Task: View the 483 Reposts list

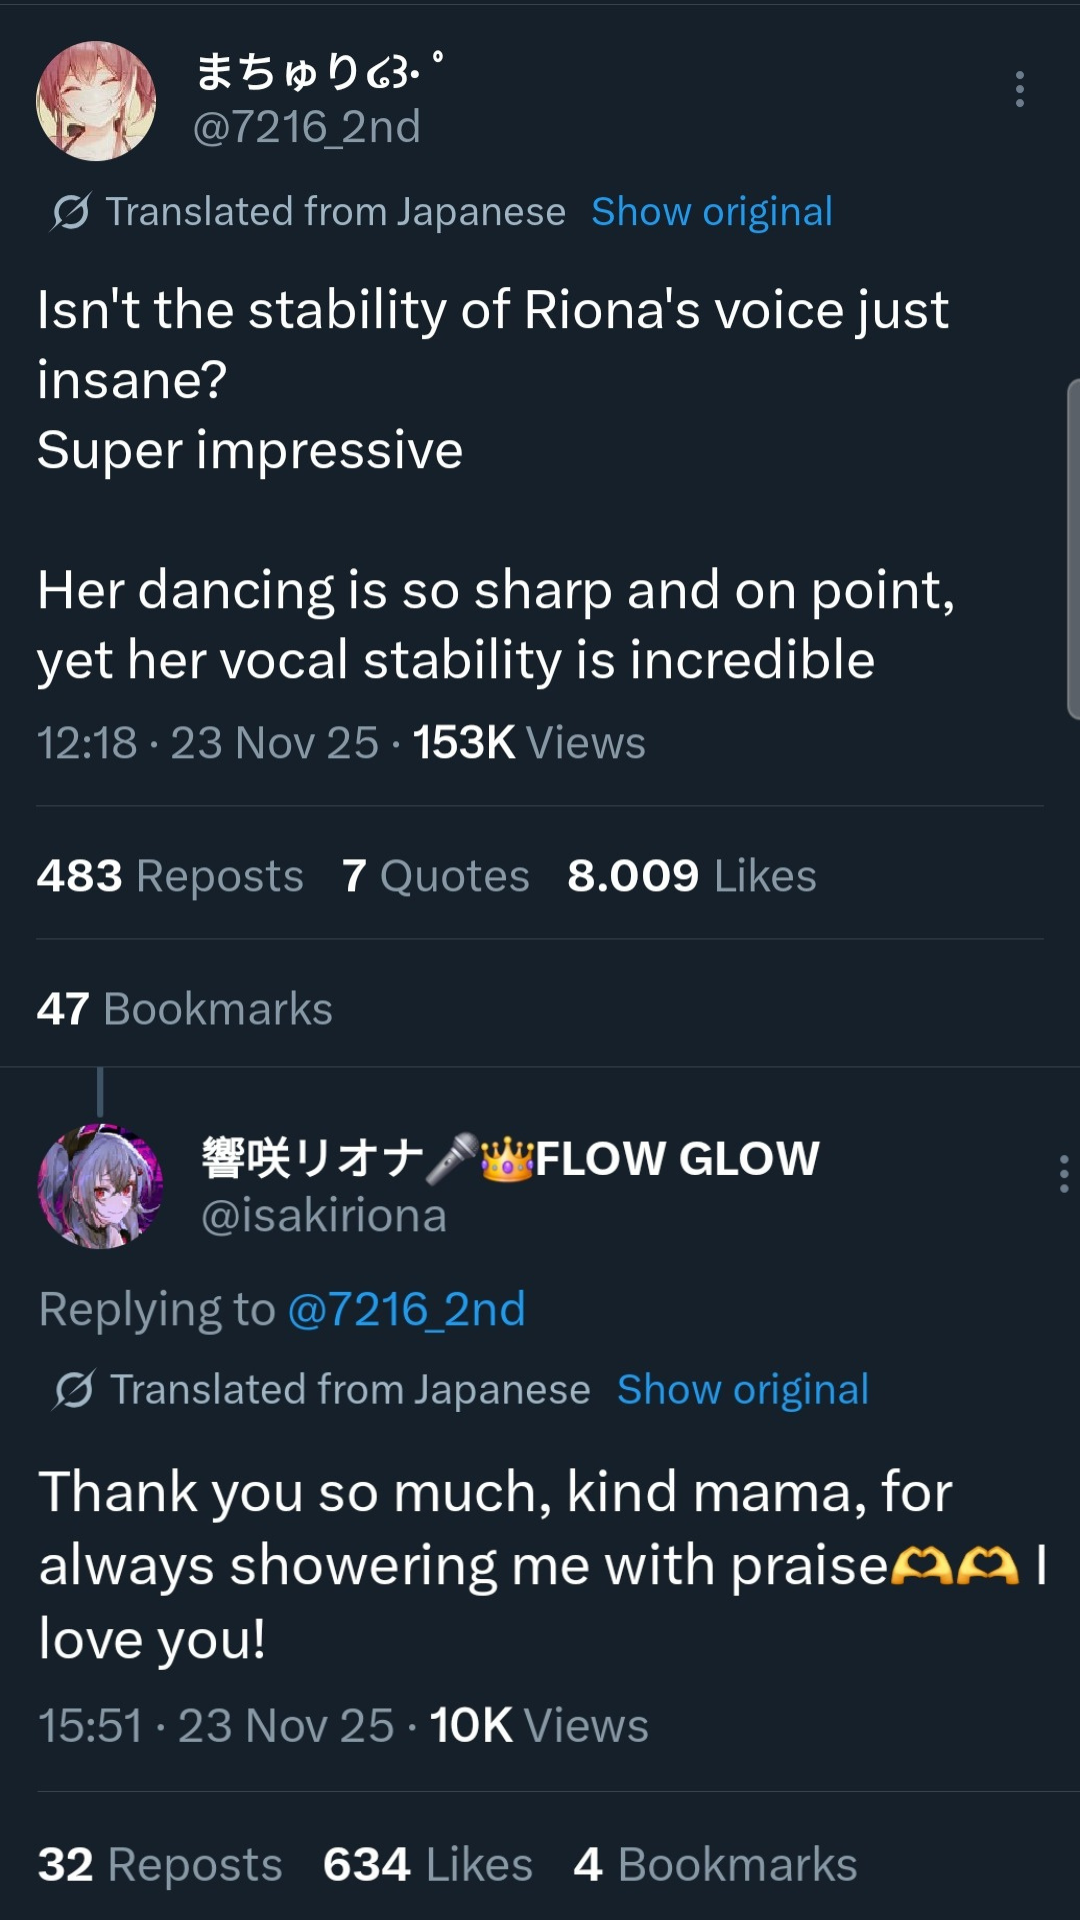Action: (170, 876)
